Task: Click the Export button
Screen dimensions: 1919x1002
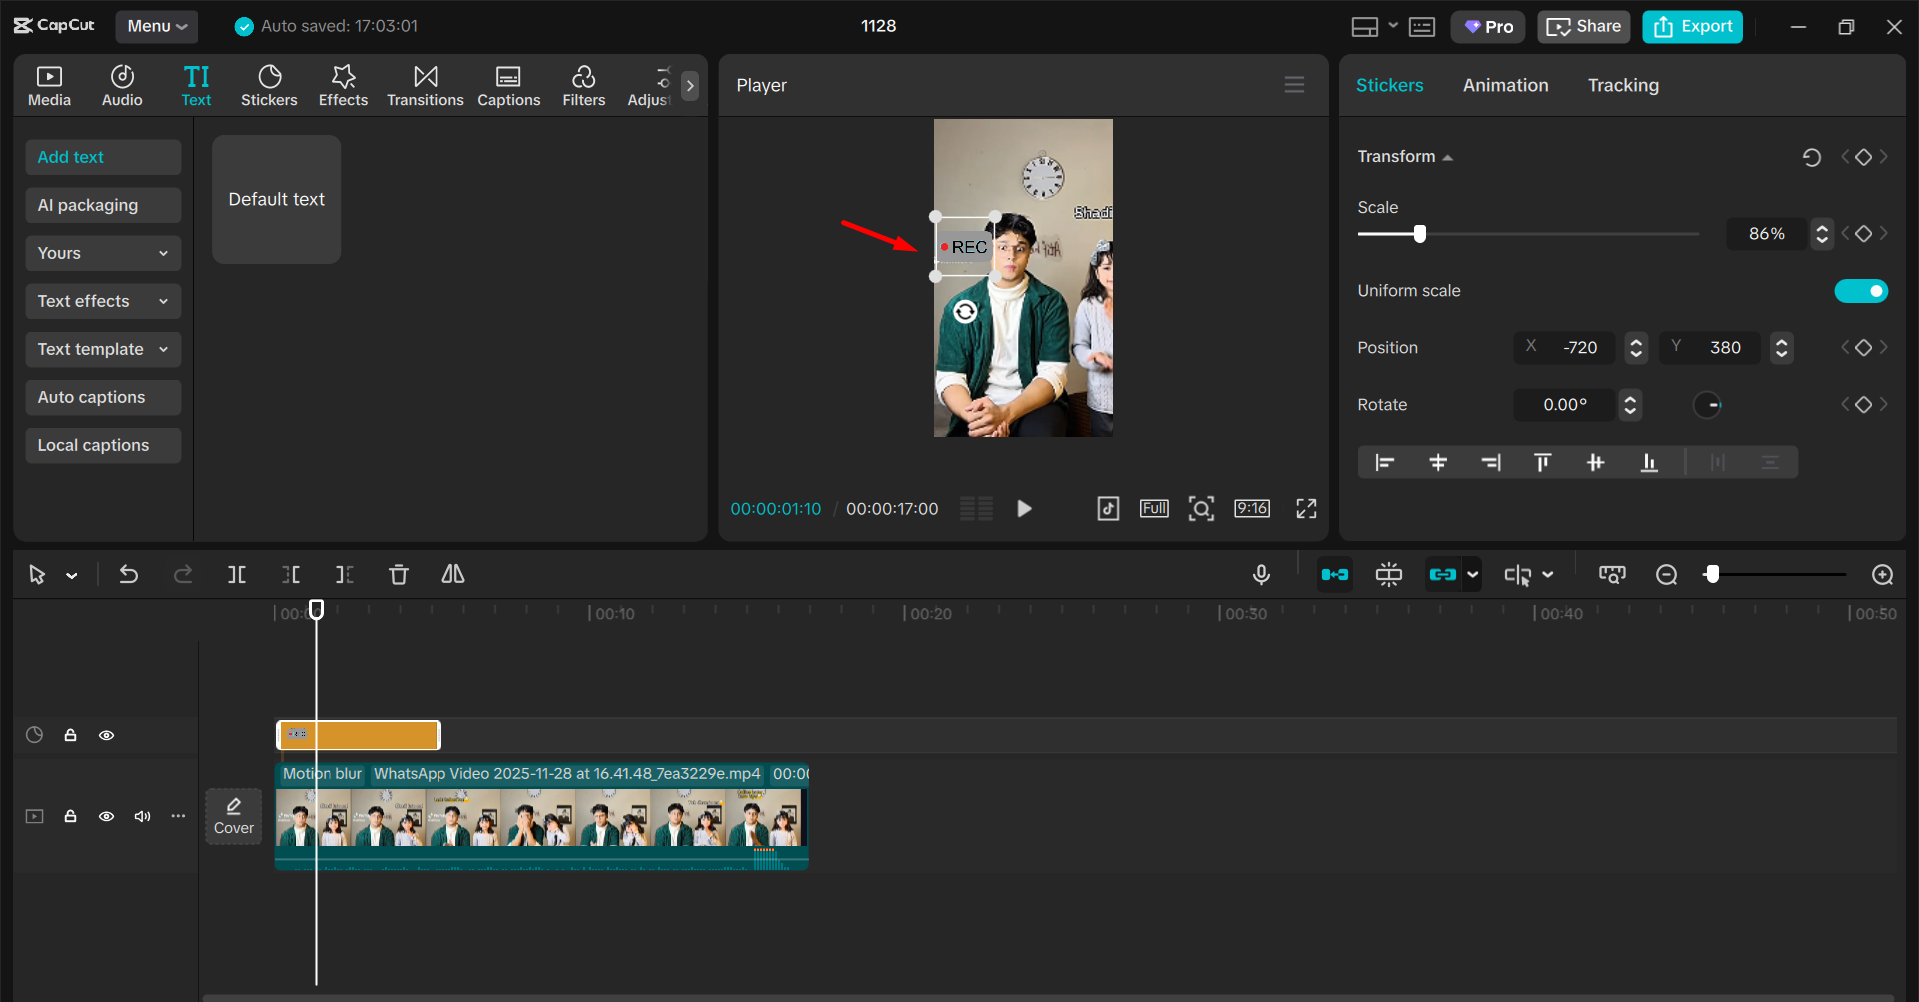Action: point(1691,26)
